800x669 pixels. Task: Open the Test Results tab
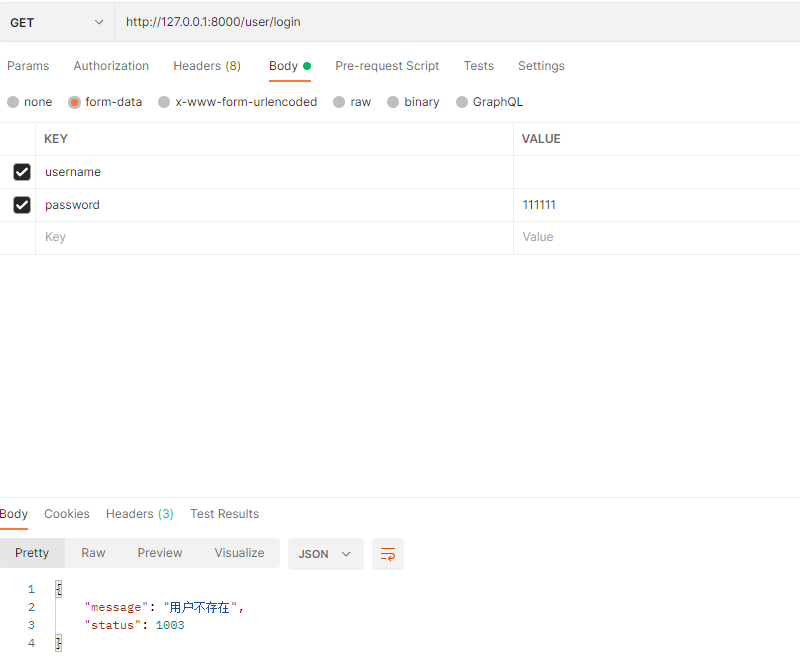224,514
